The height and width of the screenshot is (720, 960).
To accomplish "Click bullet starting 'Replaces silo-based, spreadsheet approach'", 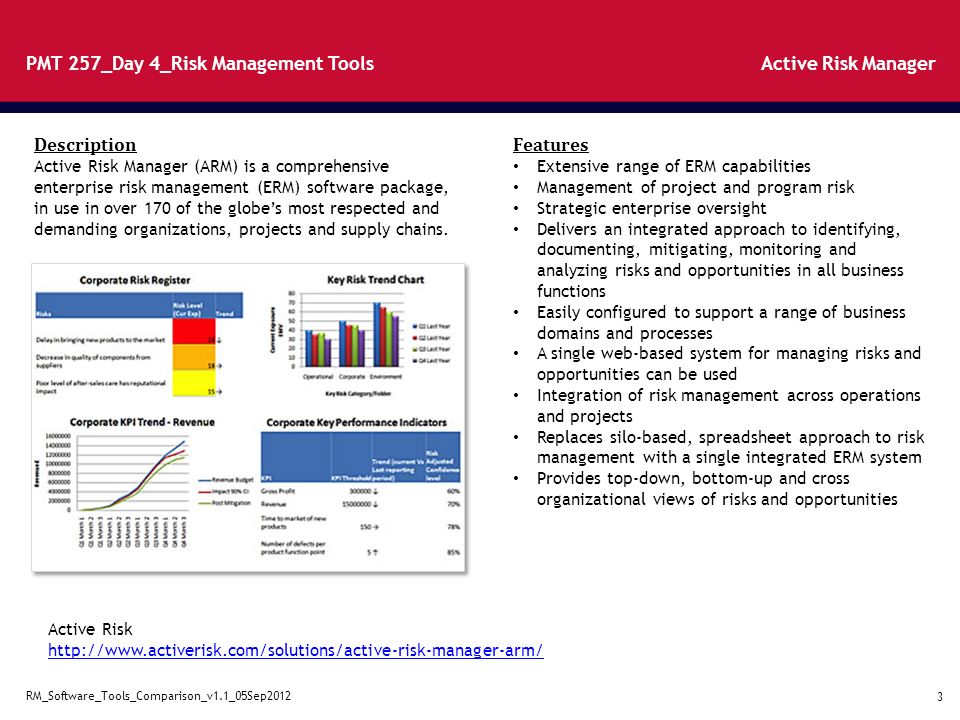I will click(x=730, y=447).
